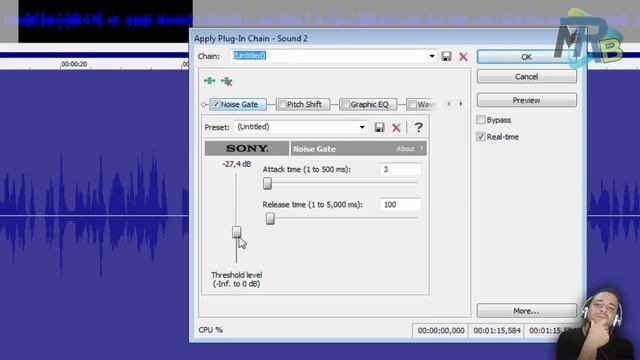Click the Release time slider handle
The image size is (640, 360).
pos(270,219)
